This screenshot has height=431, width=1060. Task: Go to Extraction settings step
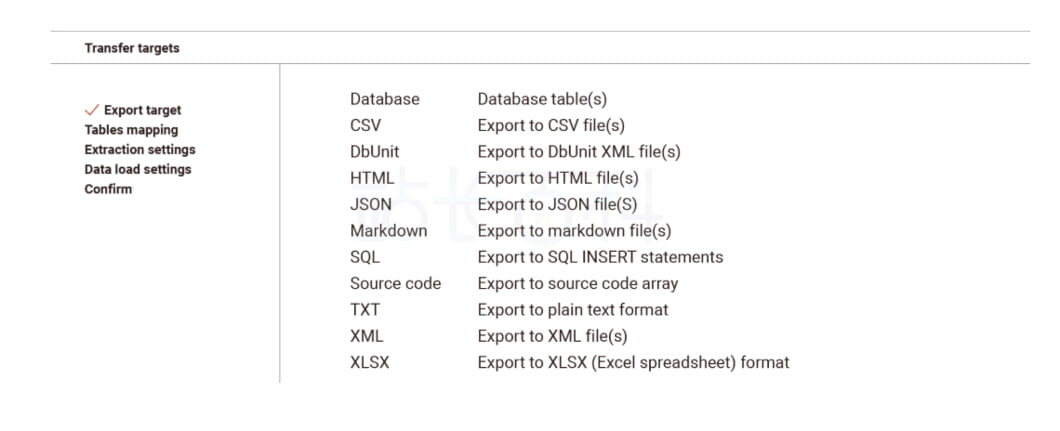click(x=140, y=149)
